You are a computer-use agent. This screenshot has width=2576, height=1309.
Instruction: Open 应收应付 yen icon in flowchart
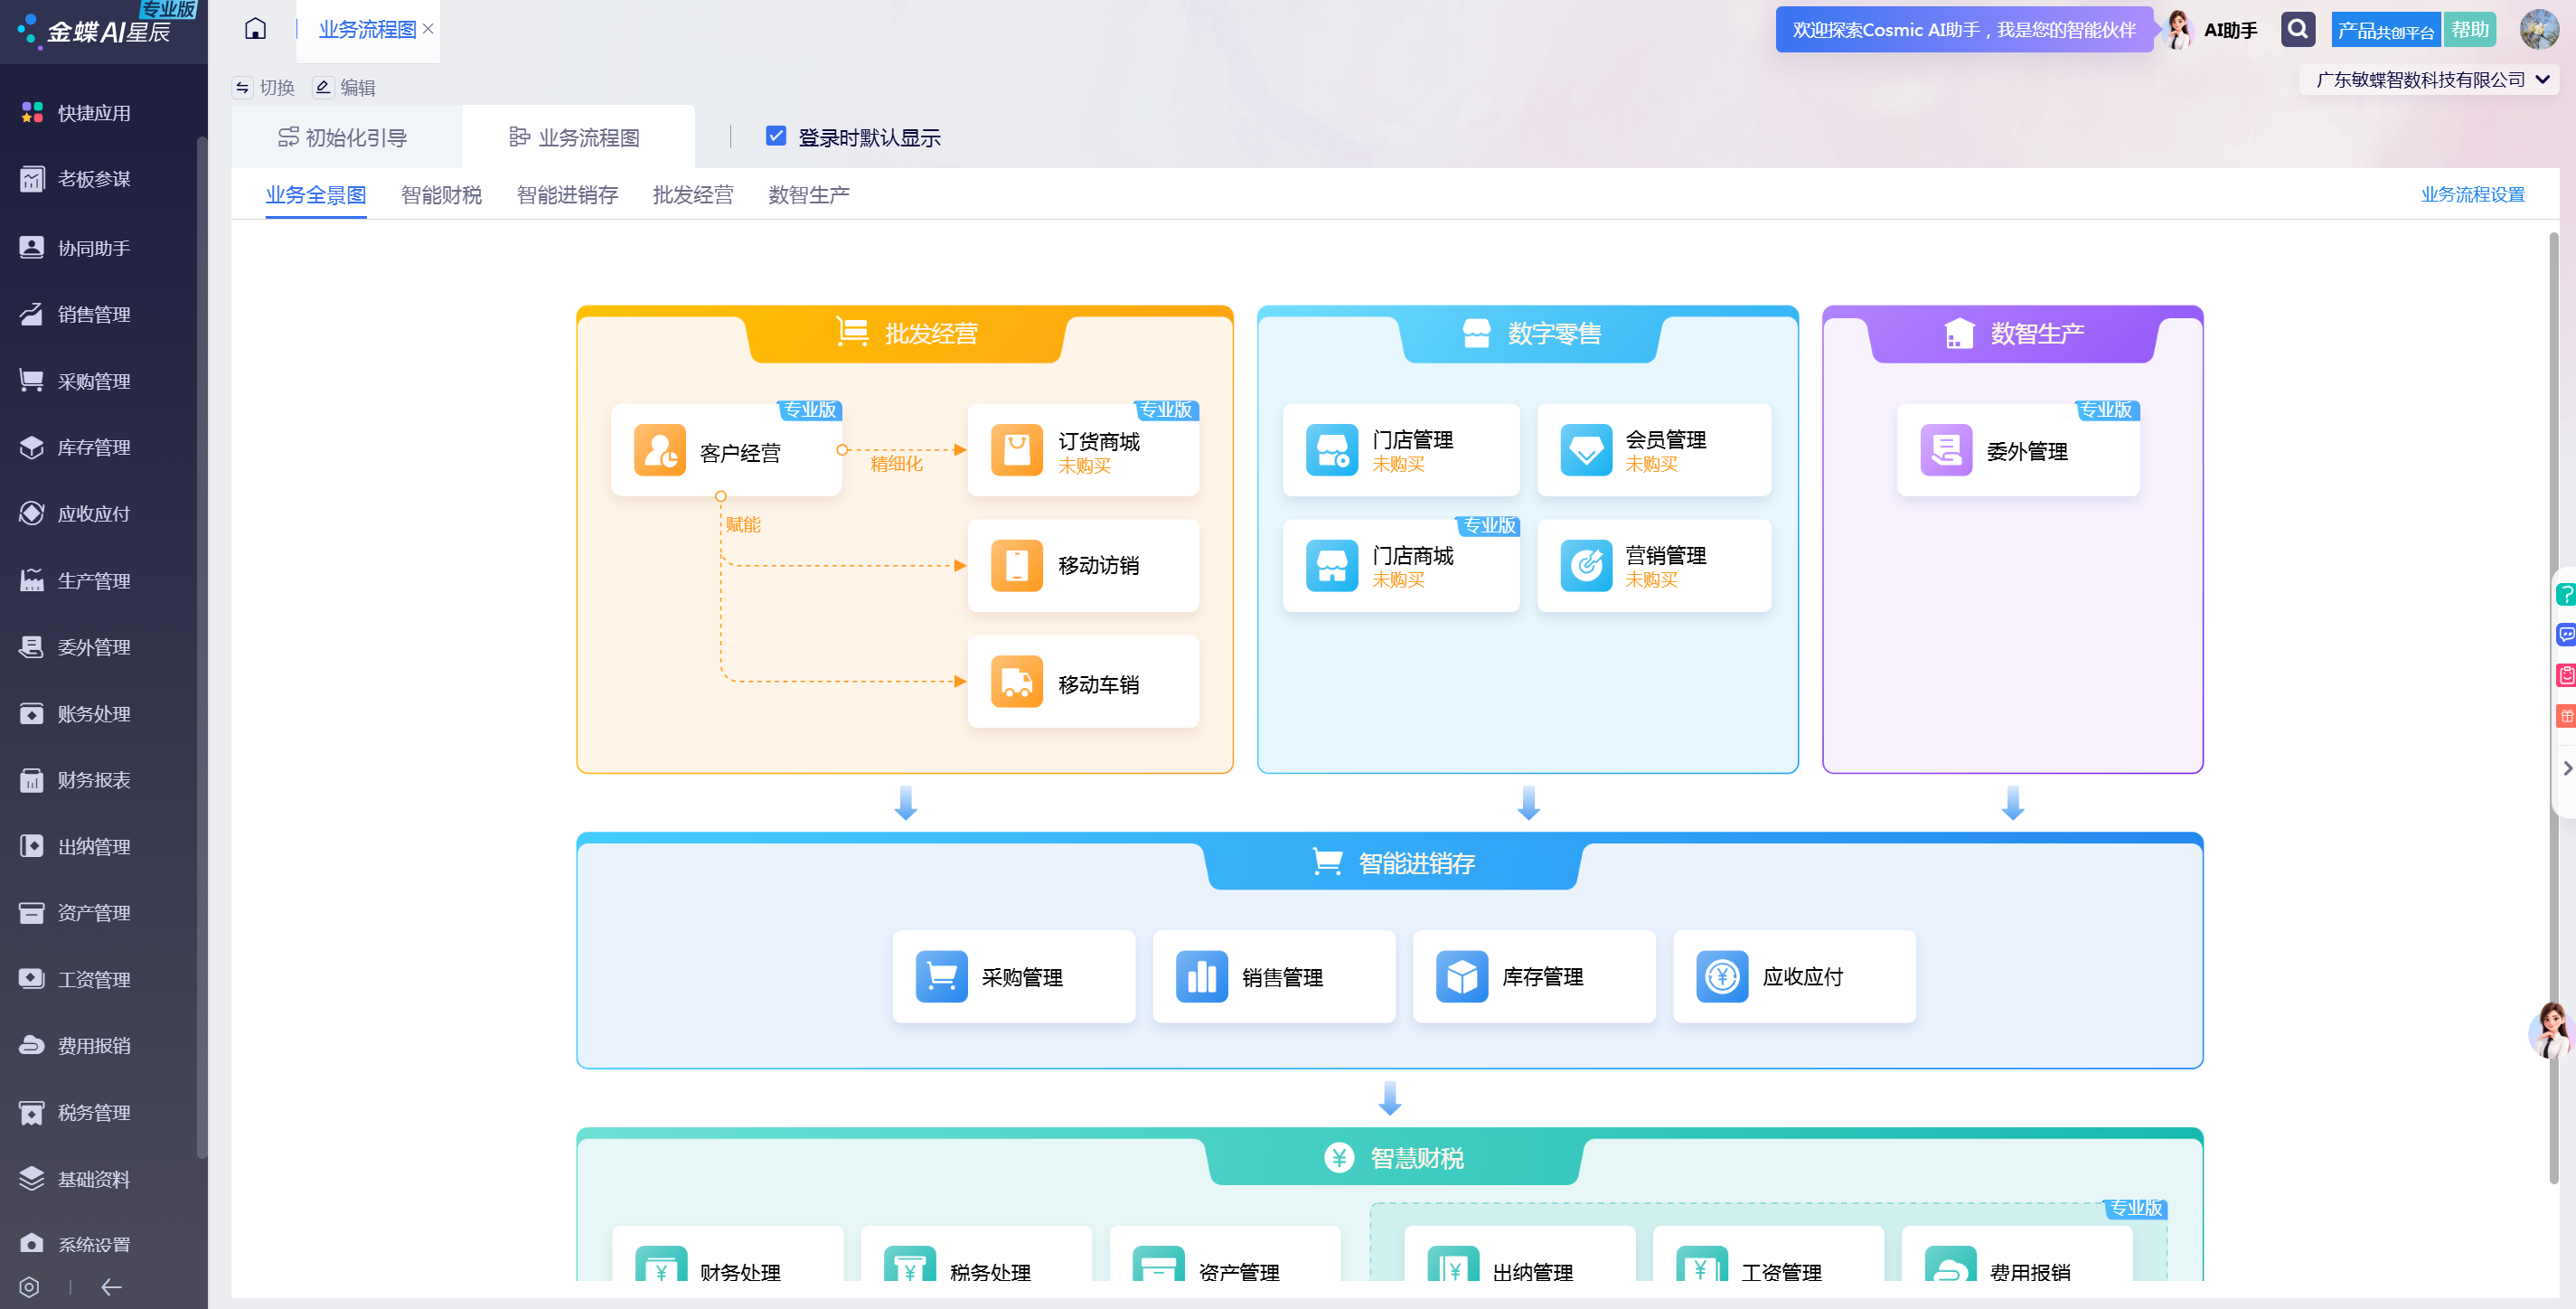pos(1722,976)
